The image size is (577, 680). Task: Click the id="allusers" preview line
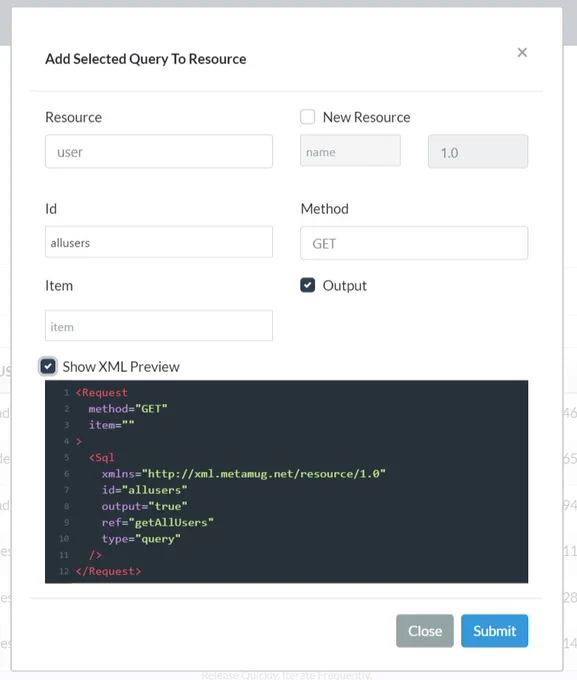pos(144,490)
